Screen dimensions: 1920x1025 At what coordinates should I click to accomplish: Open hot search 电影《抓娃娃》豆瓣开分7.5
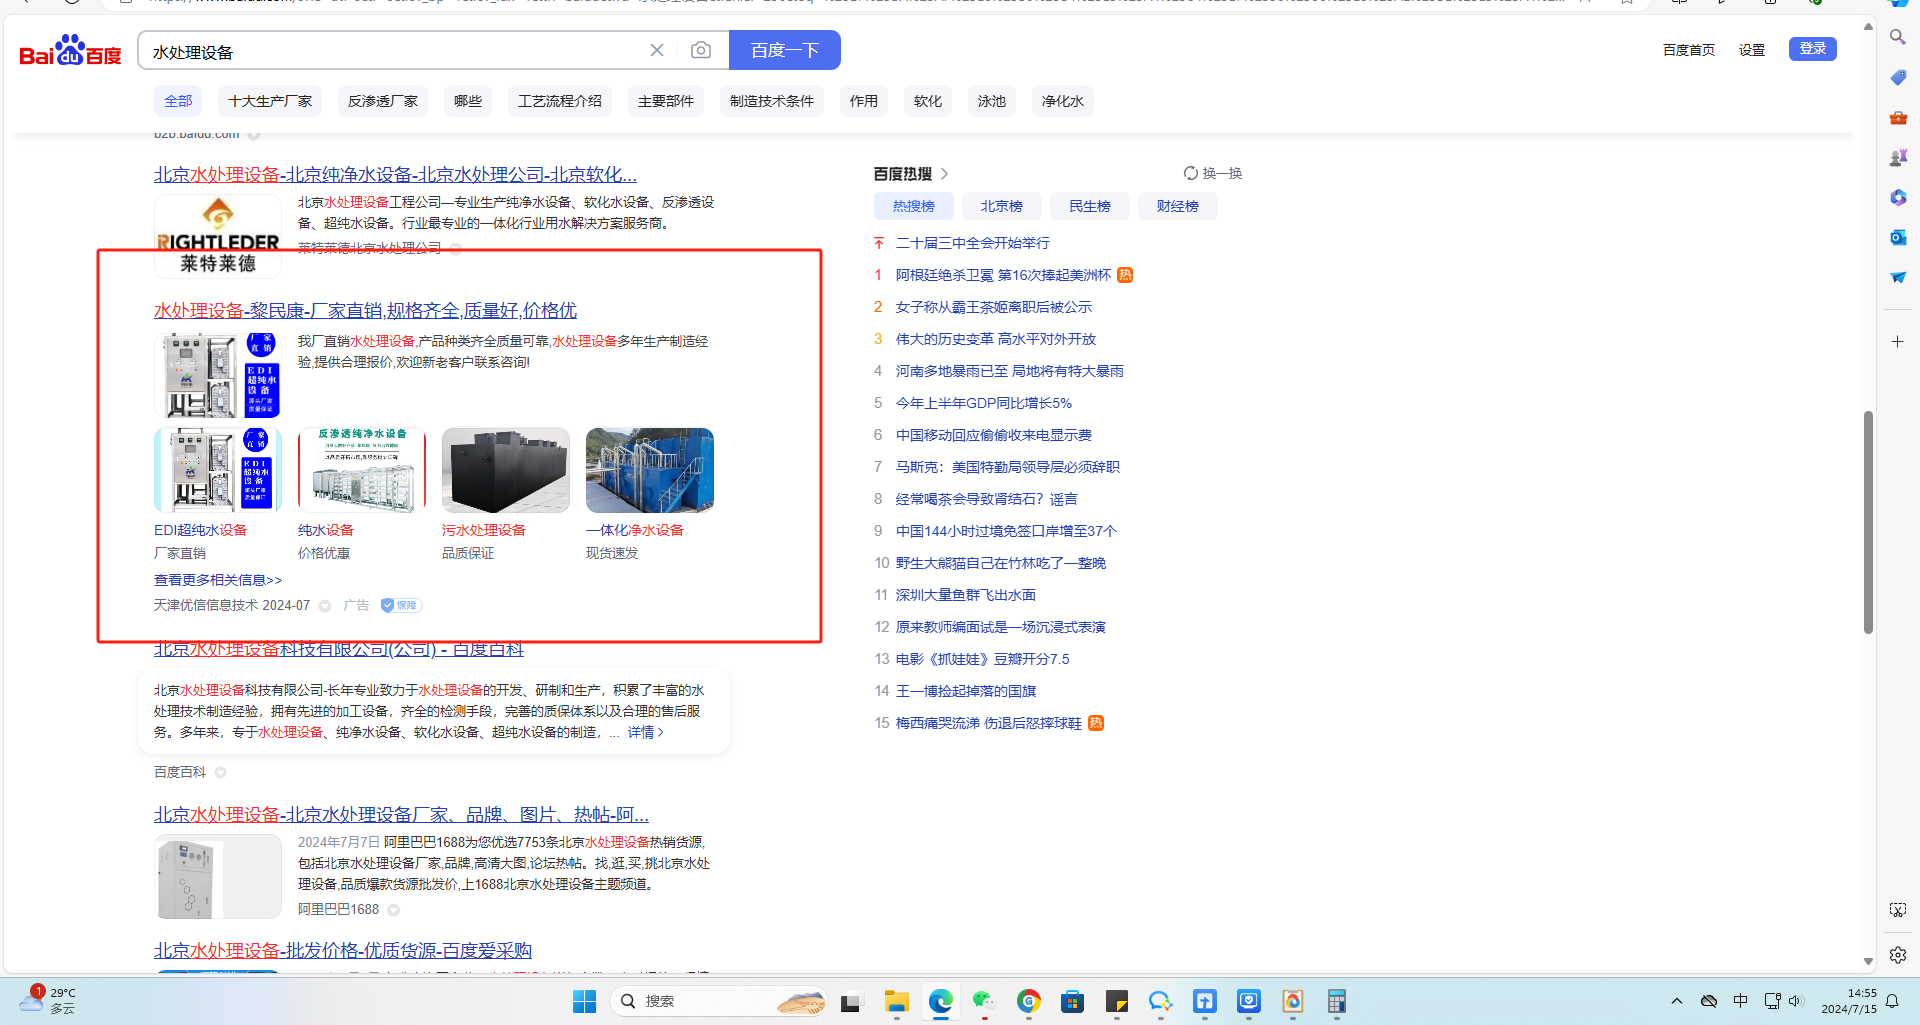pos(983,659)
